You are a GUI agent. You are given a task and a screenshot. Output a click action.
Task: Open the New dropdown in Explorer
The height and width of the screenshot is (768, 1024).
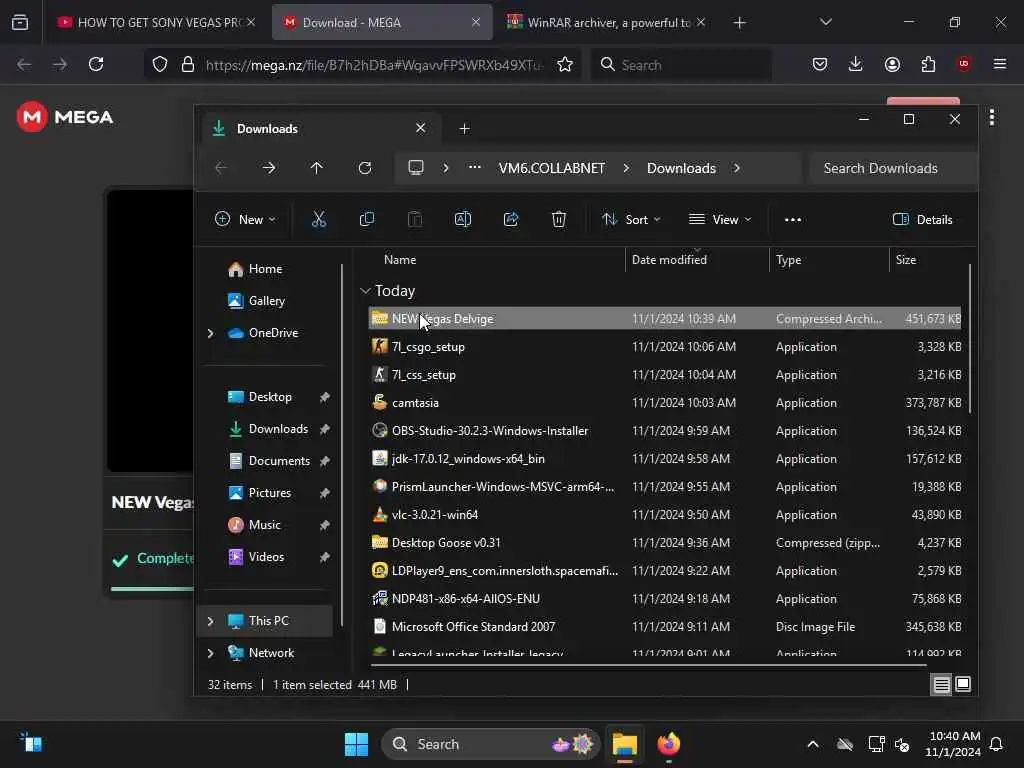(x=245, y=219)
